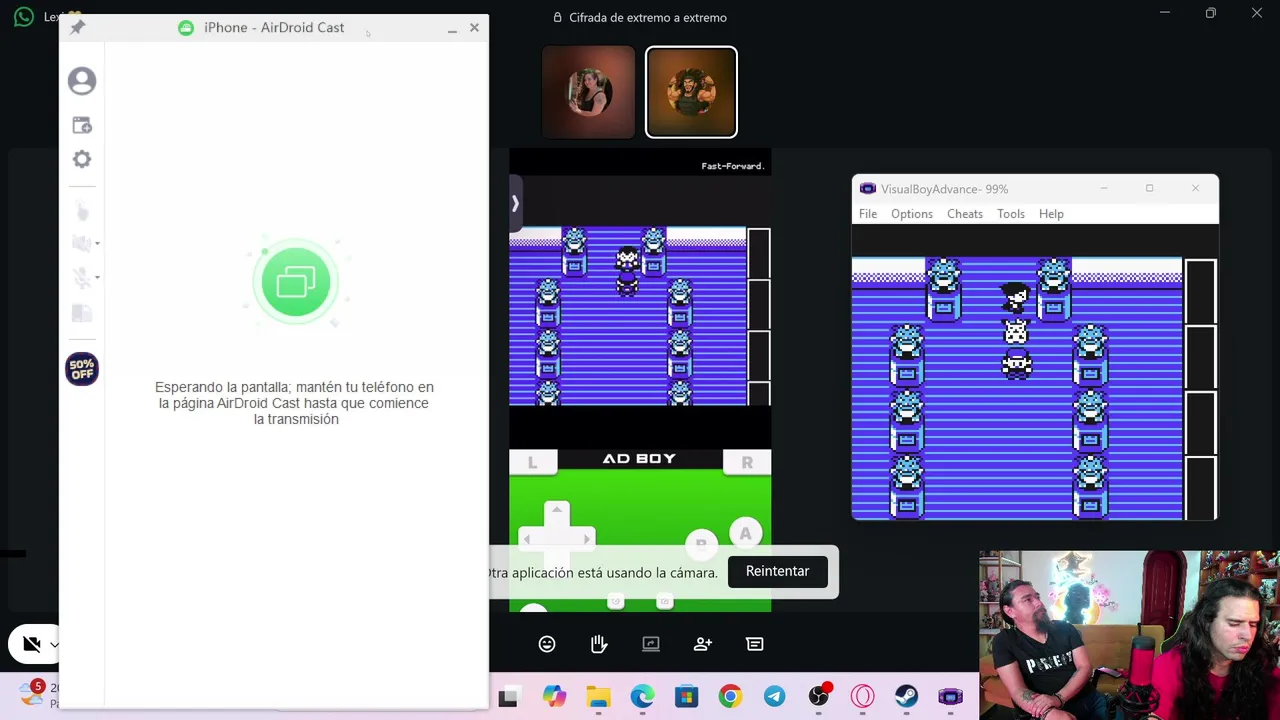Close the AirDroid Cast window
This screenshot has width=1280, height=720.
pos(474,28)
